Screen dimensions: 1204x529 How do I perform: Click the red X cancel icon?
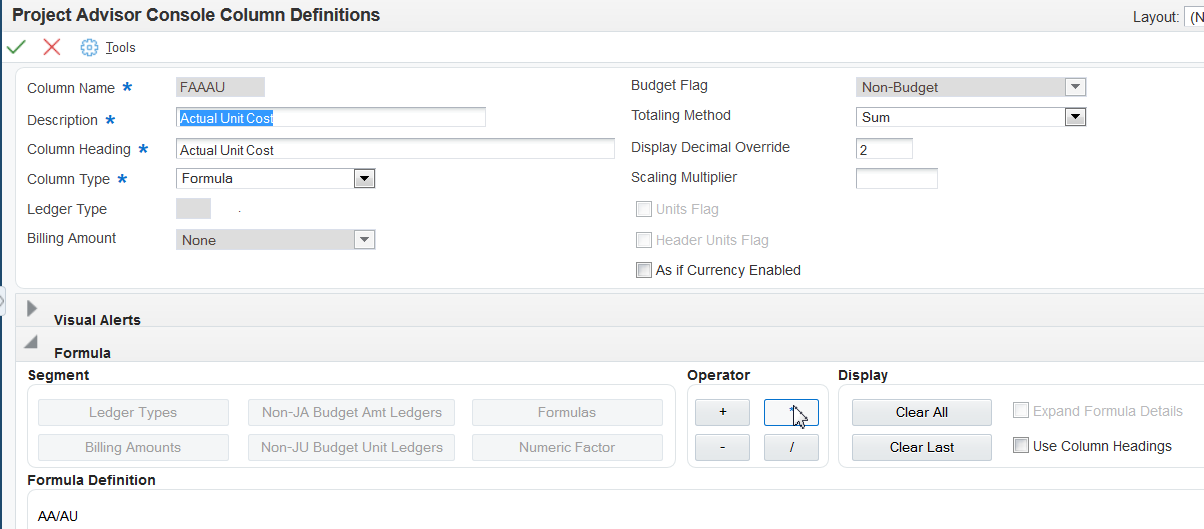(x=52, y=47)
